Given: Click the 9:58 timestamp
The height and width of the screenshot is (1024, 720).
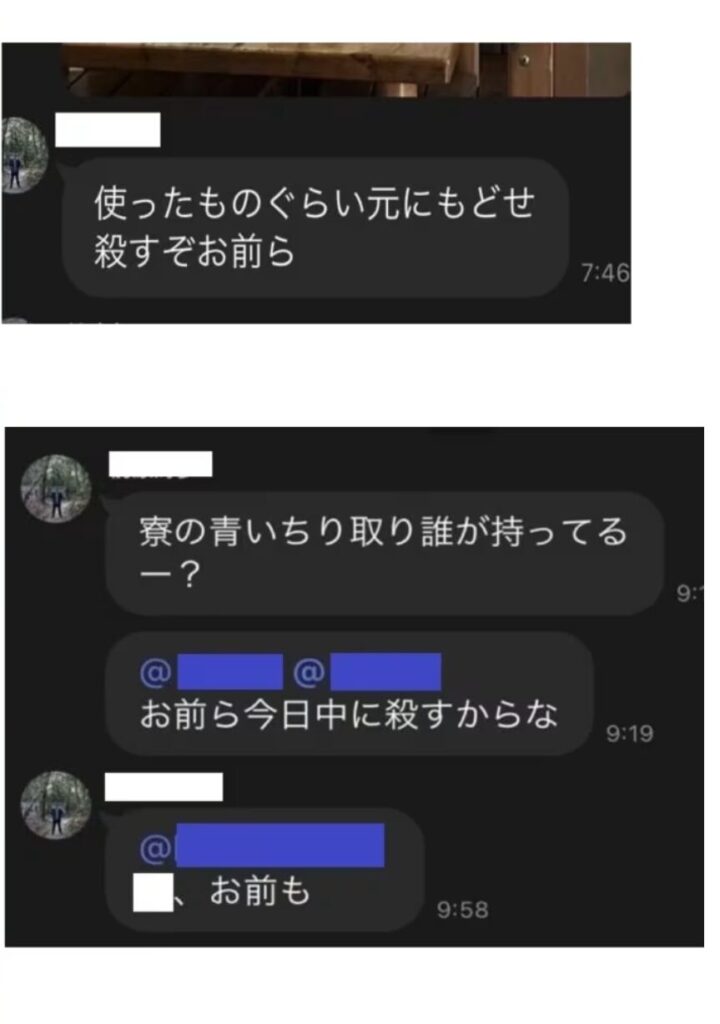Looking at the screenshot, I should 463,910.
